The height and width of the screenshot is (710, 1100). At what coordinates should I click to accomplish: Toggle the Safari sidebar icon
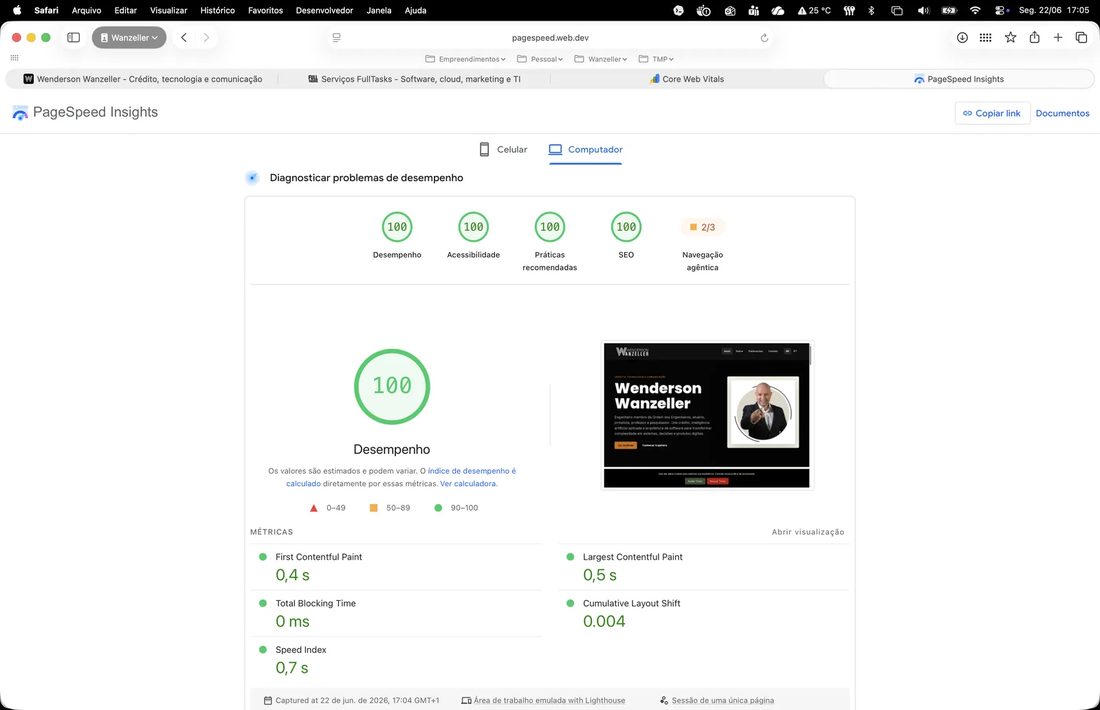74,38
